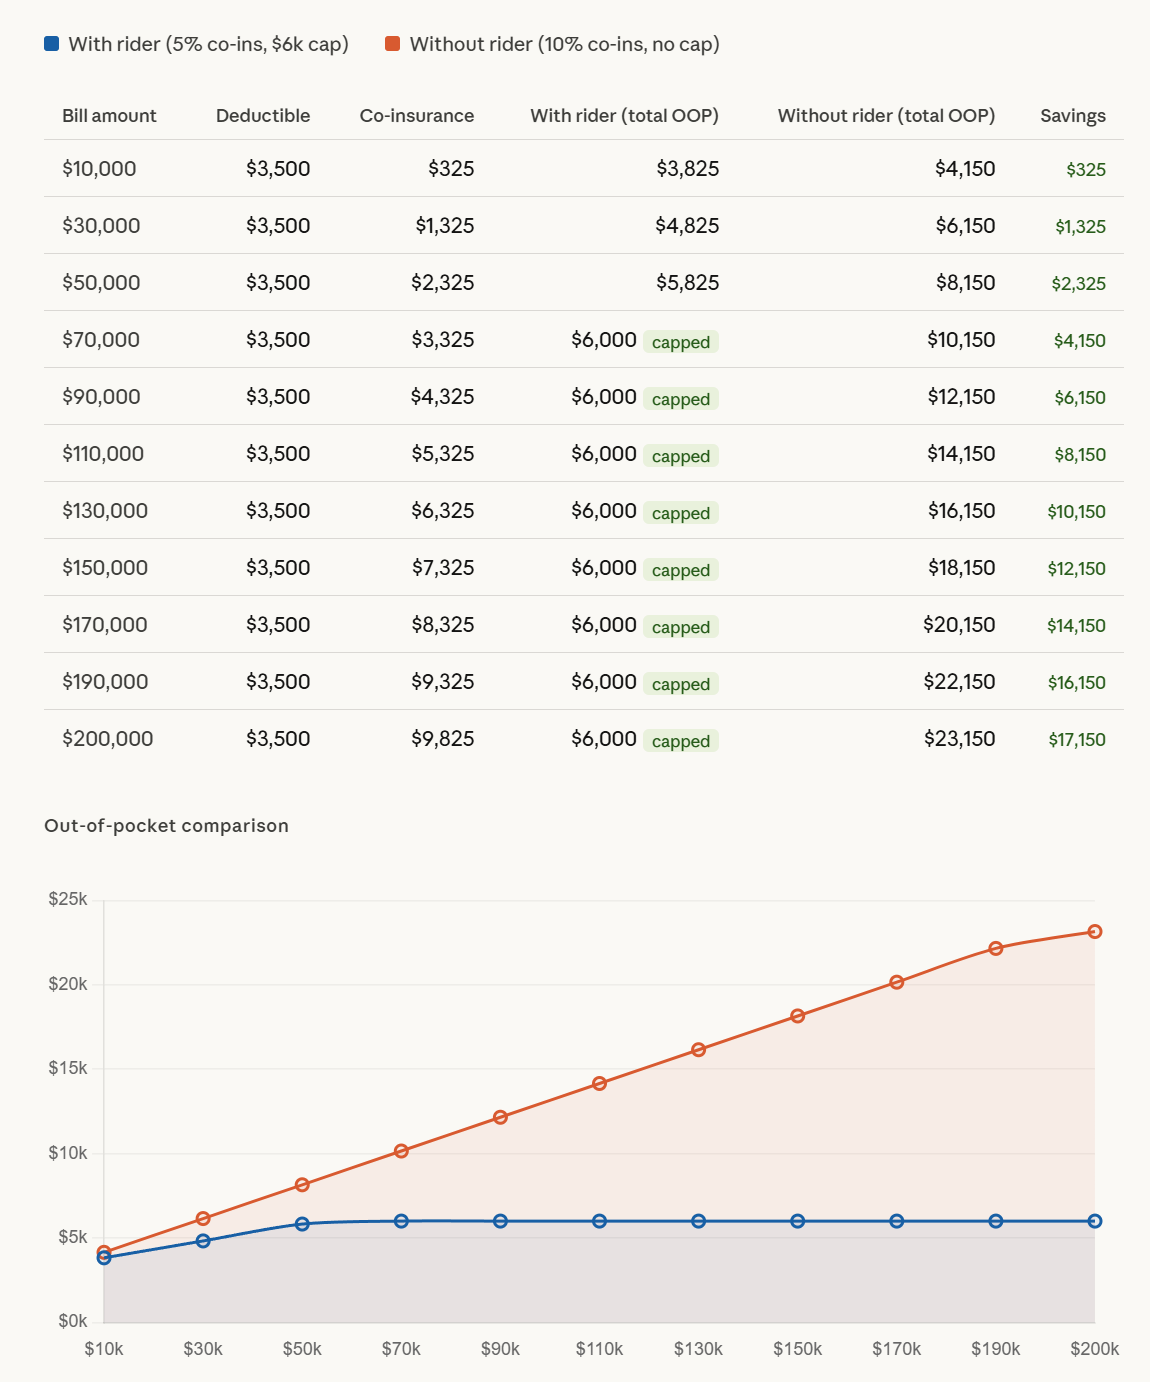Select the $130,000 bill amount cell
This screenshot has width=1150, height=1382.
(105, 511)
